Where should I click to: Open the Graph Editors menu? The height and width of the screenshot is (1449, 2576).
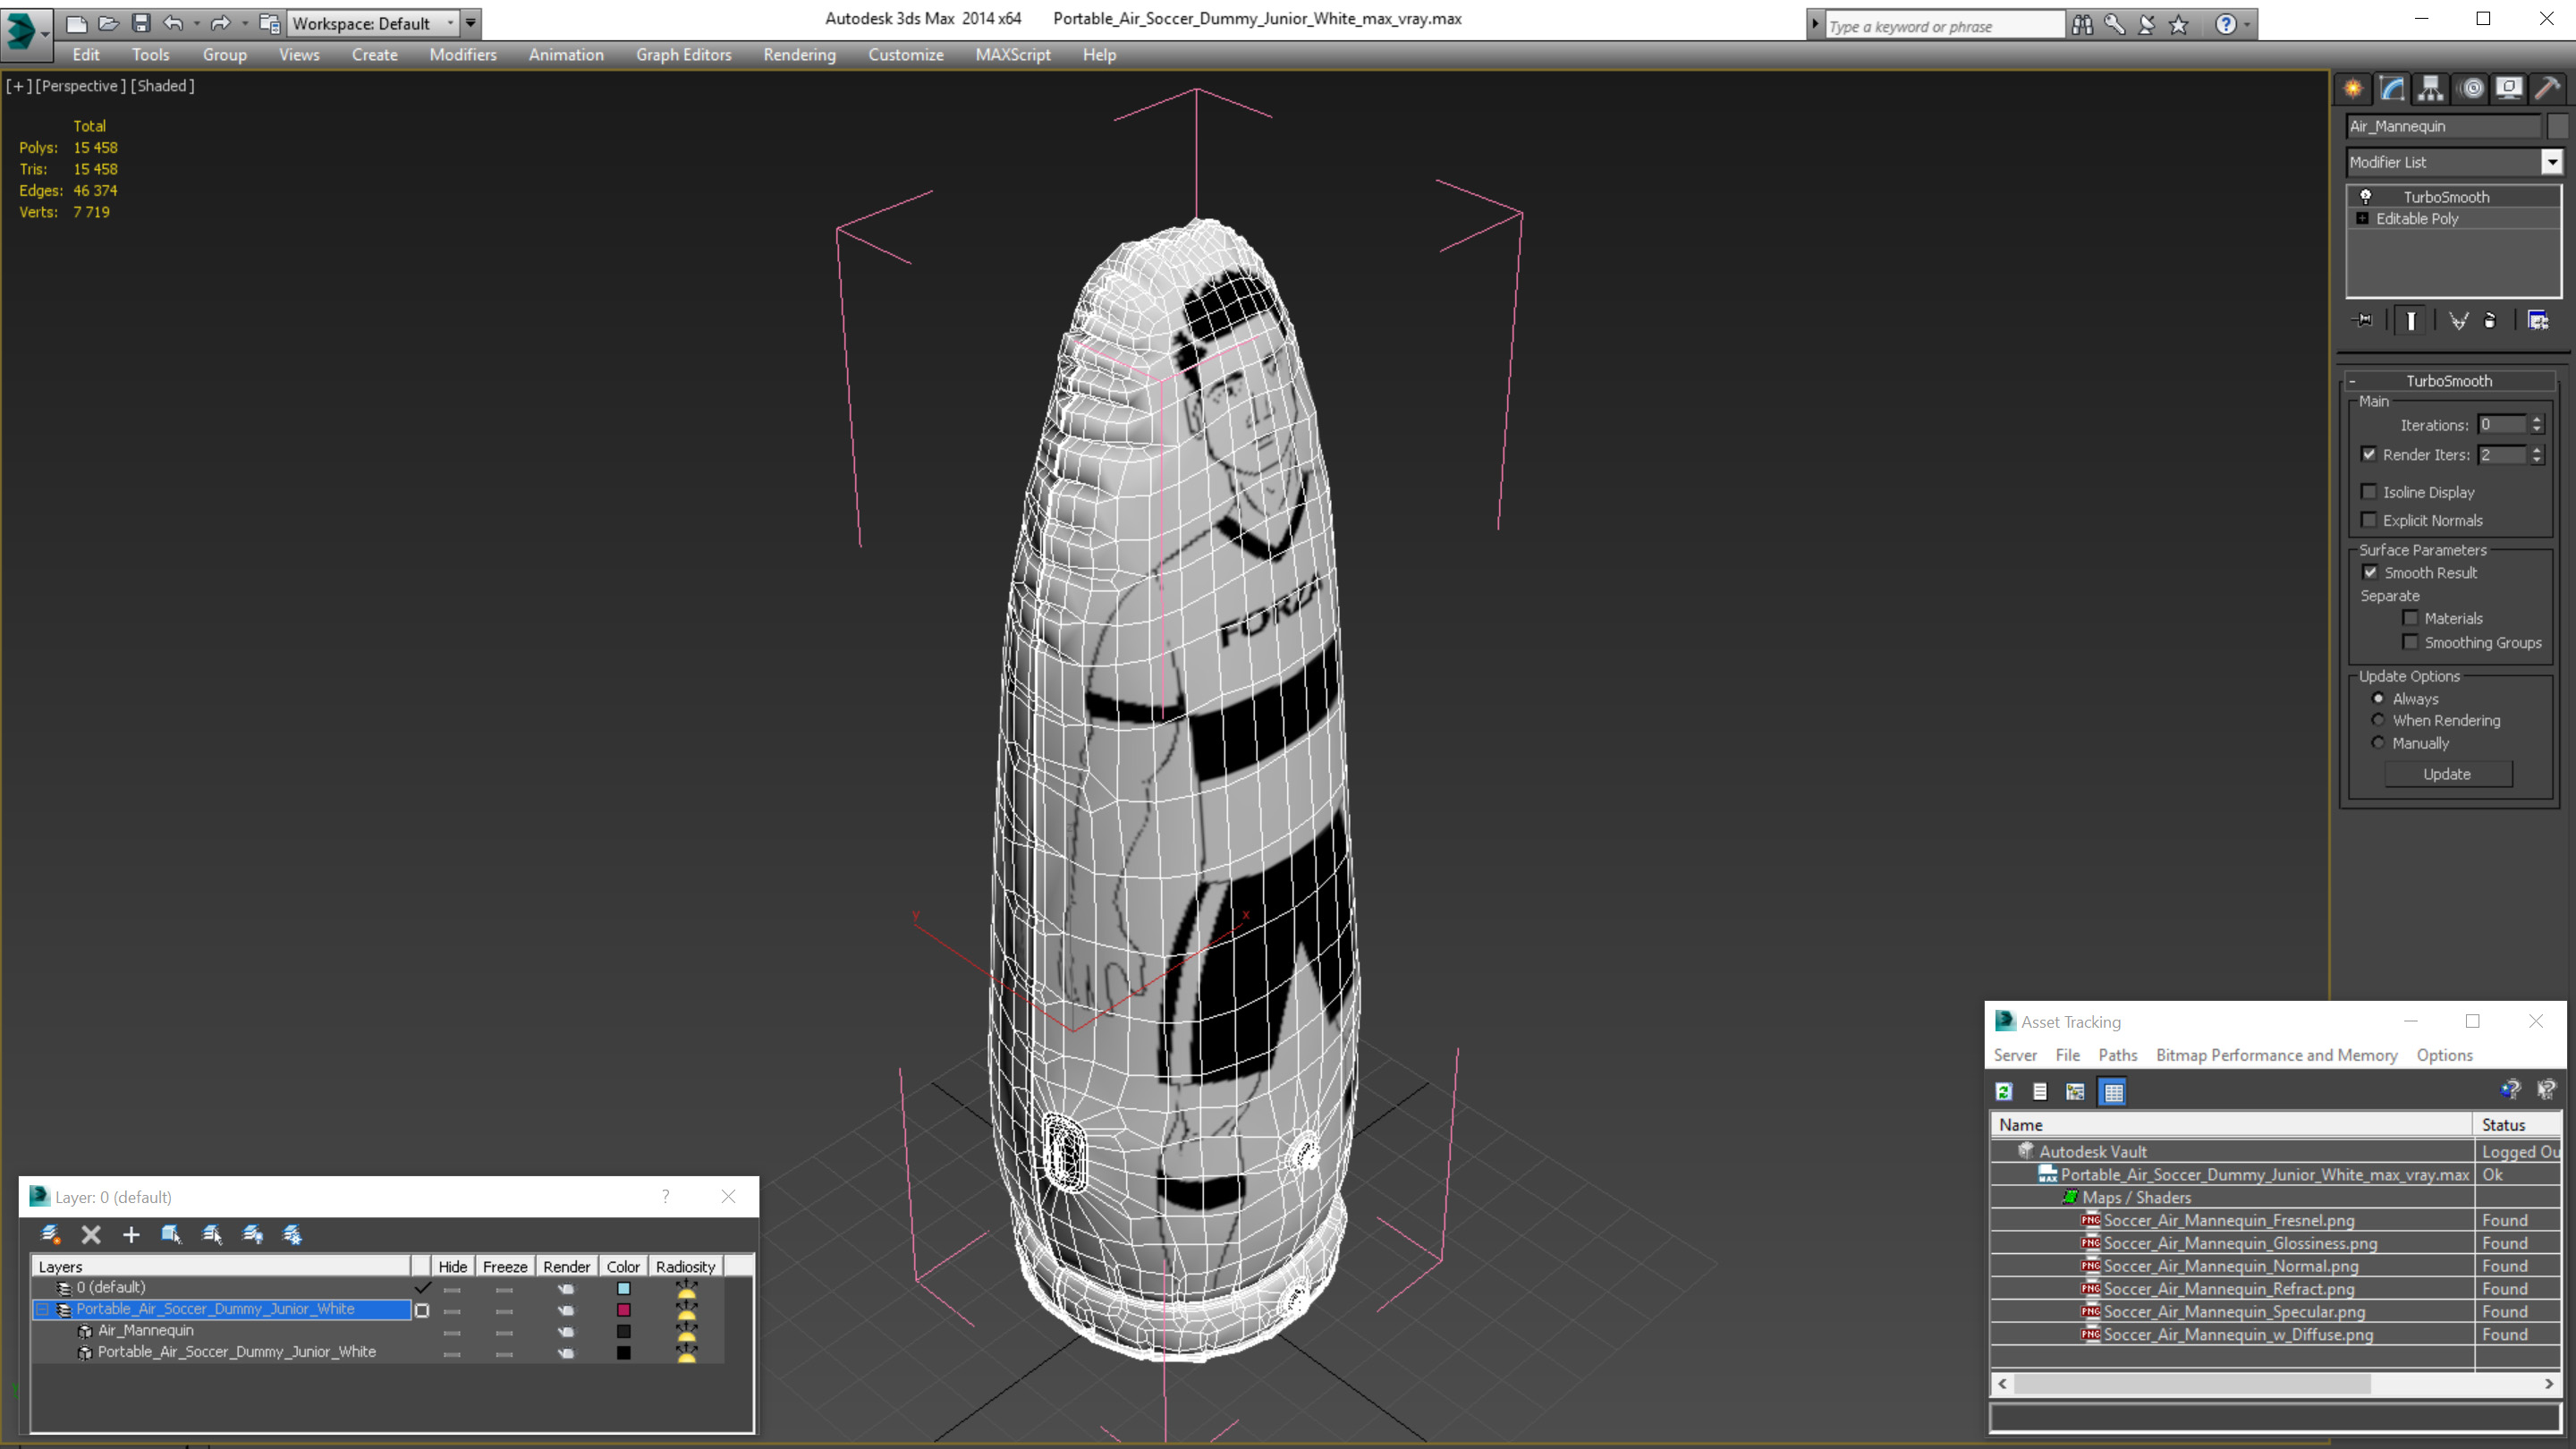(683, 55)
